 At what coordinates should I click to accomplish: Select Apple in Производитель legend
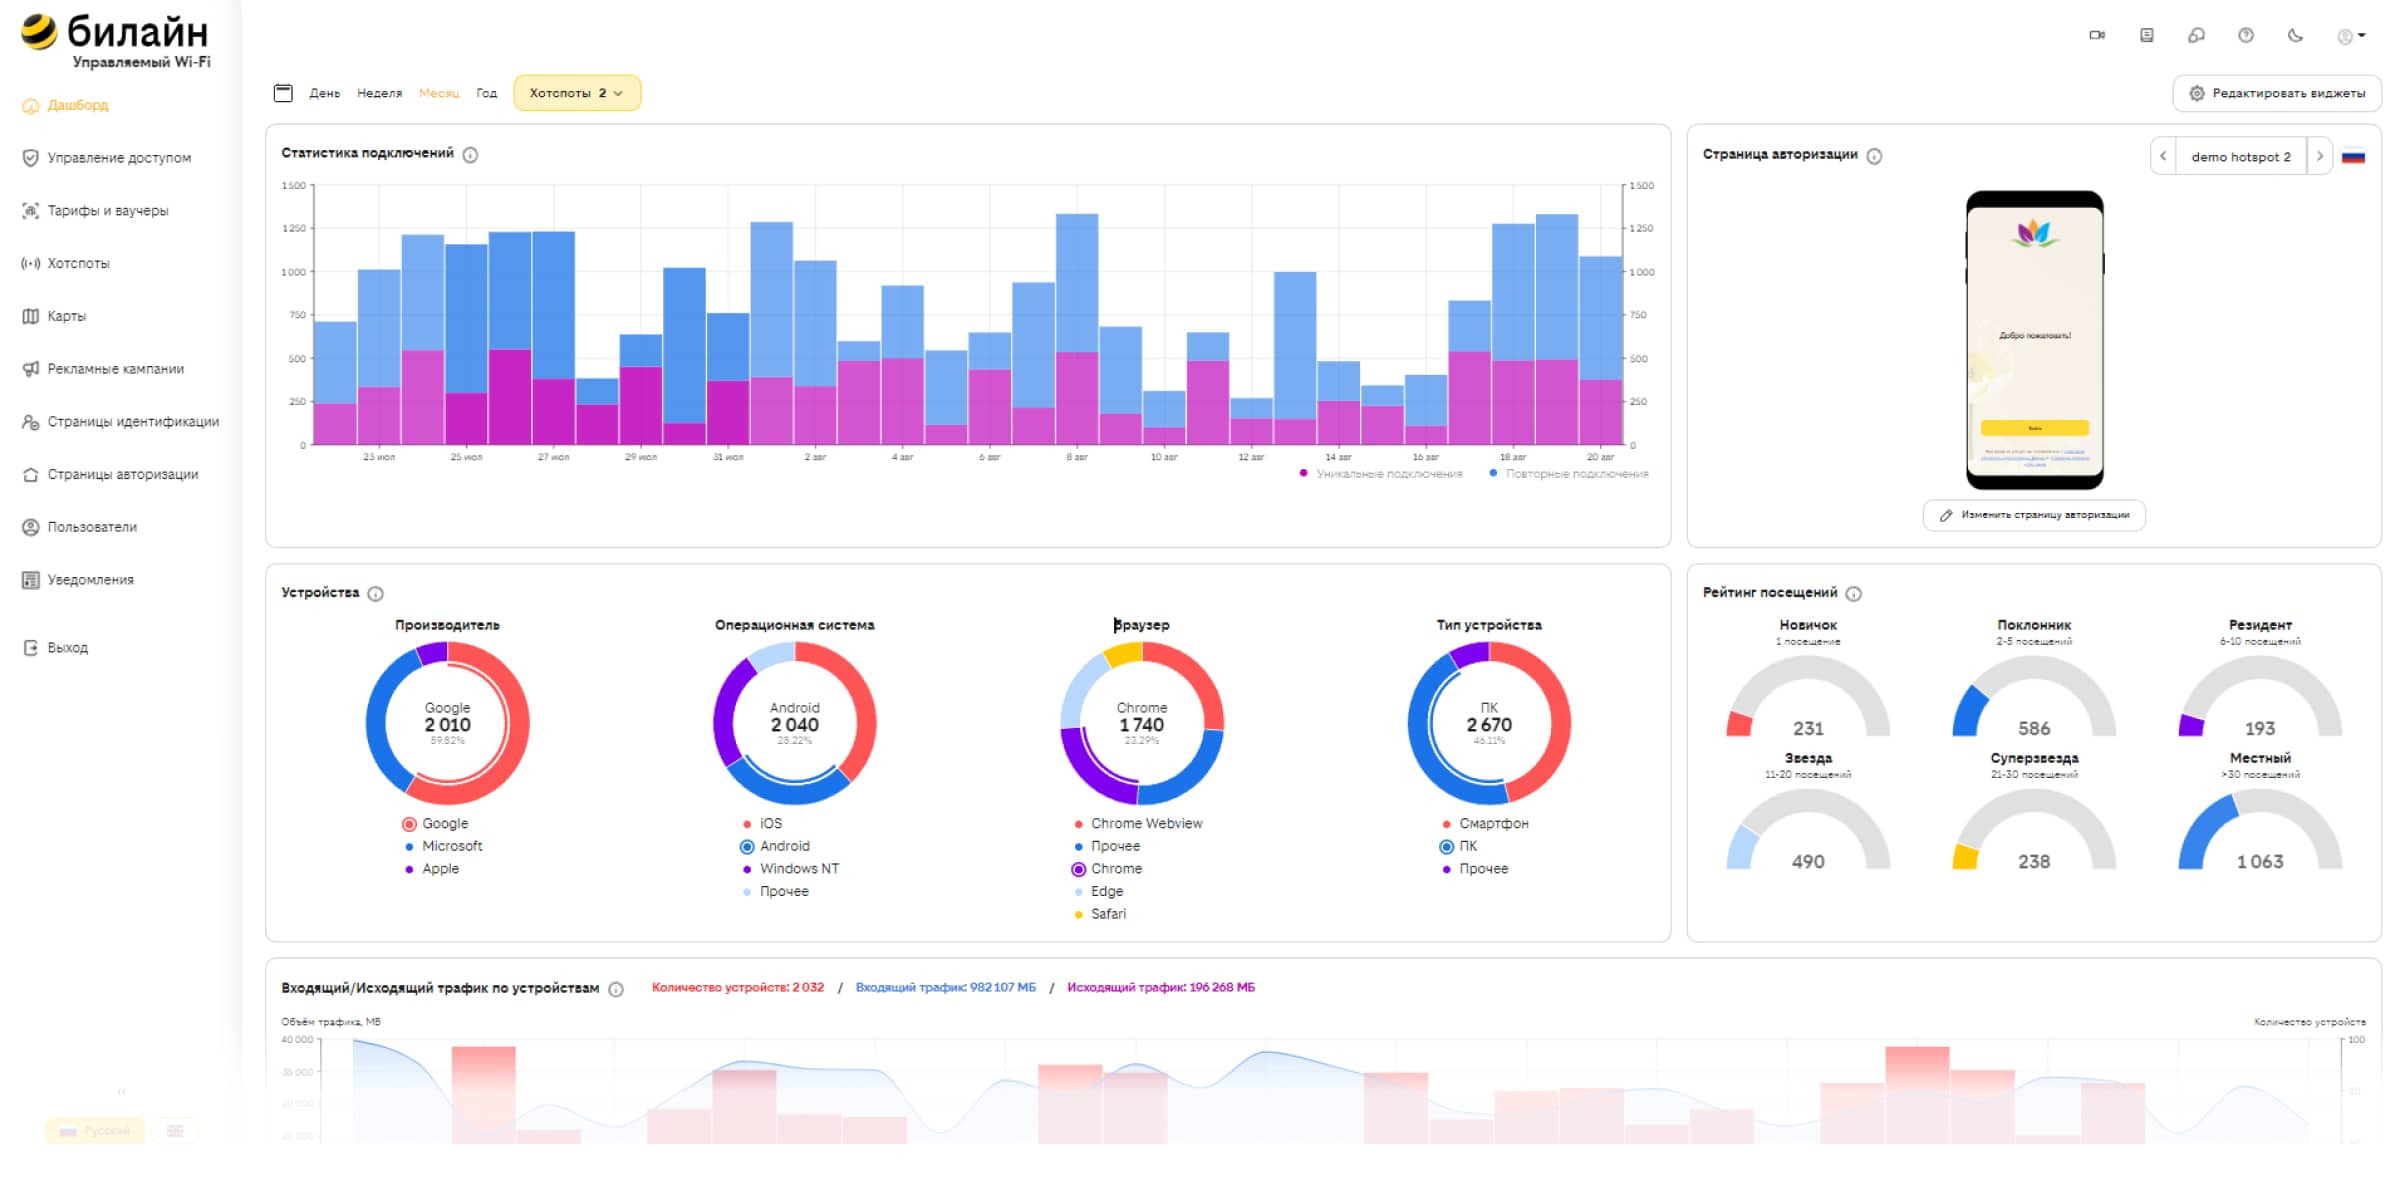[431, 869]
